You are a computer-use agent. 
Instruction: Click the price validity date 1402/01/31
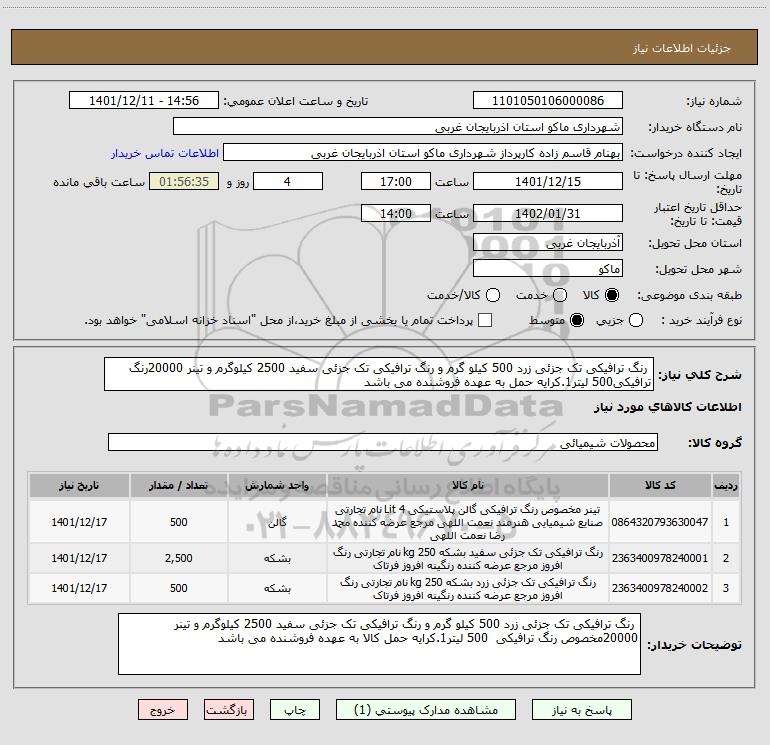548,213
